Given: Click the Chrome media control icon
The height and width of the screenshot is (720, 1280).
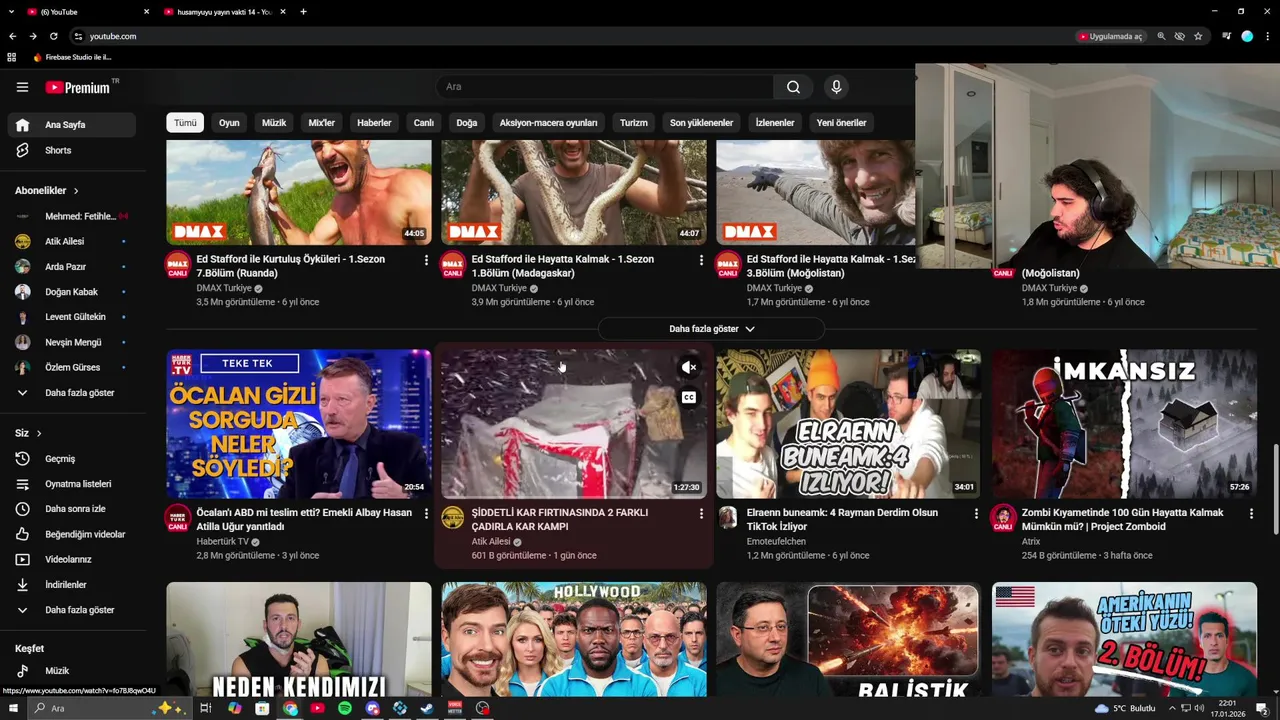Looking at the screenshot, I should tap(1226, 36).
